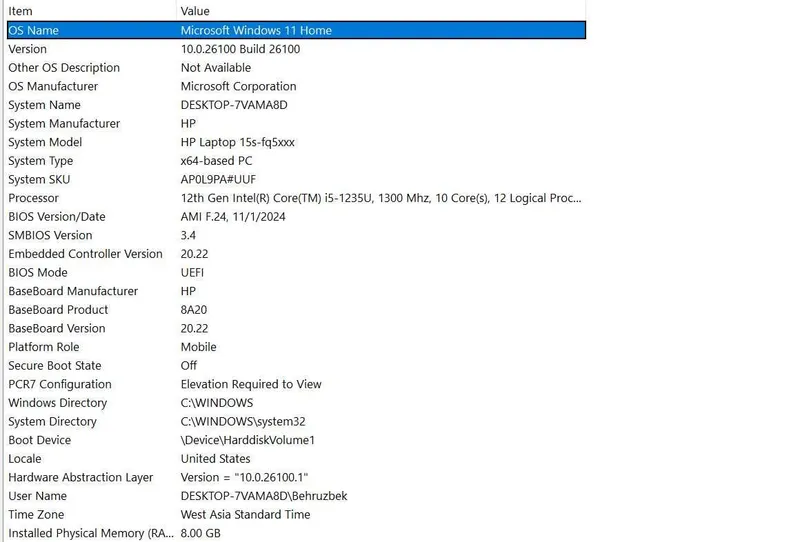Click the Off value for Secure Boot
Viewport: 800px width, 542px height.
point(189,365)
